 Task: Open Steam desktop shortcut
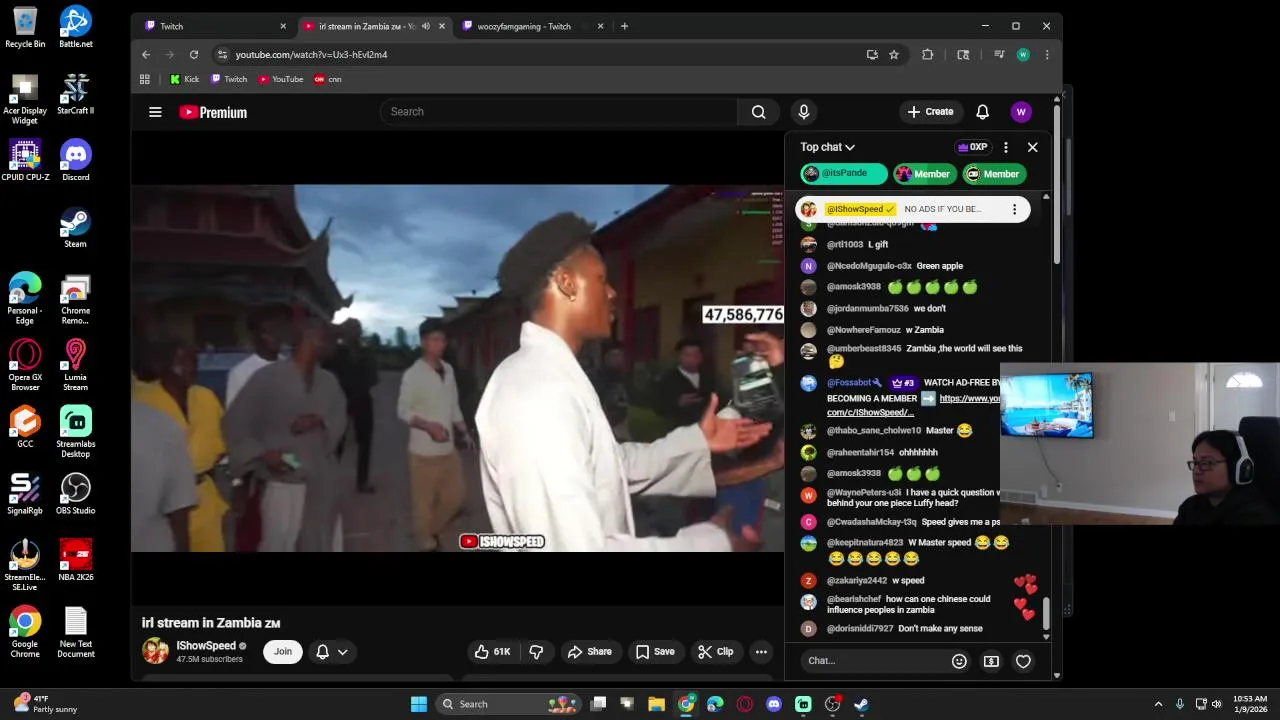click(x=76, y=228)
